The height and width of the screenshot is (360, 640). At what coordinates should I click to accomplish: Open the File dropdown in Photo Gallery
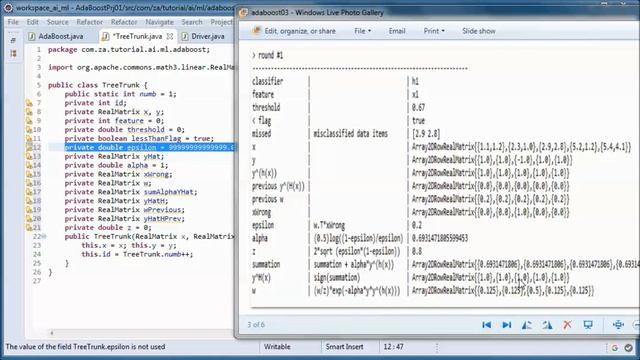point(363,31)
